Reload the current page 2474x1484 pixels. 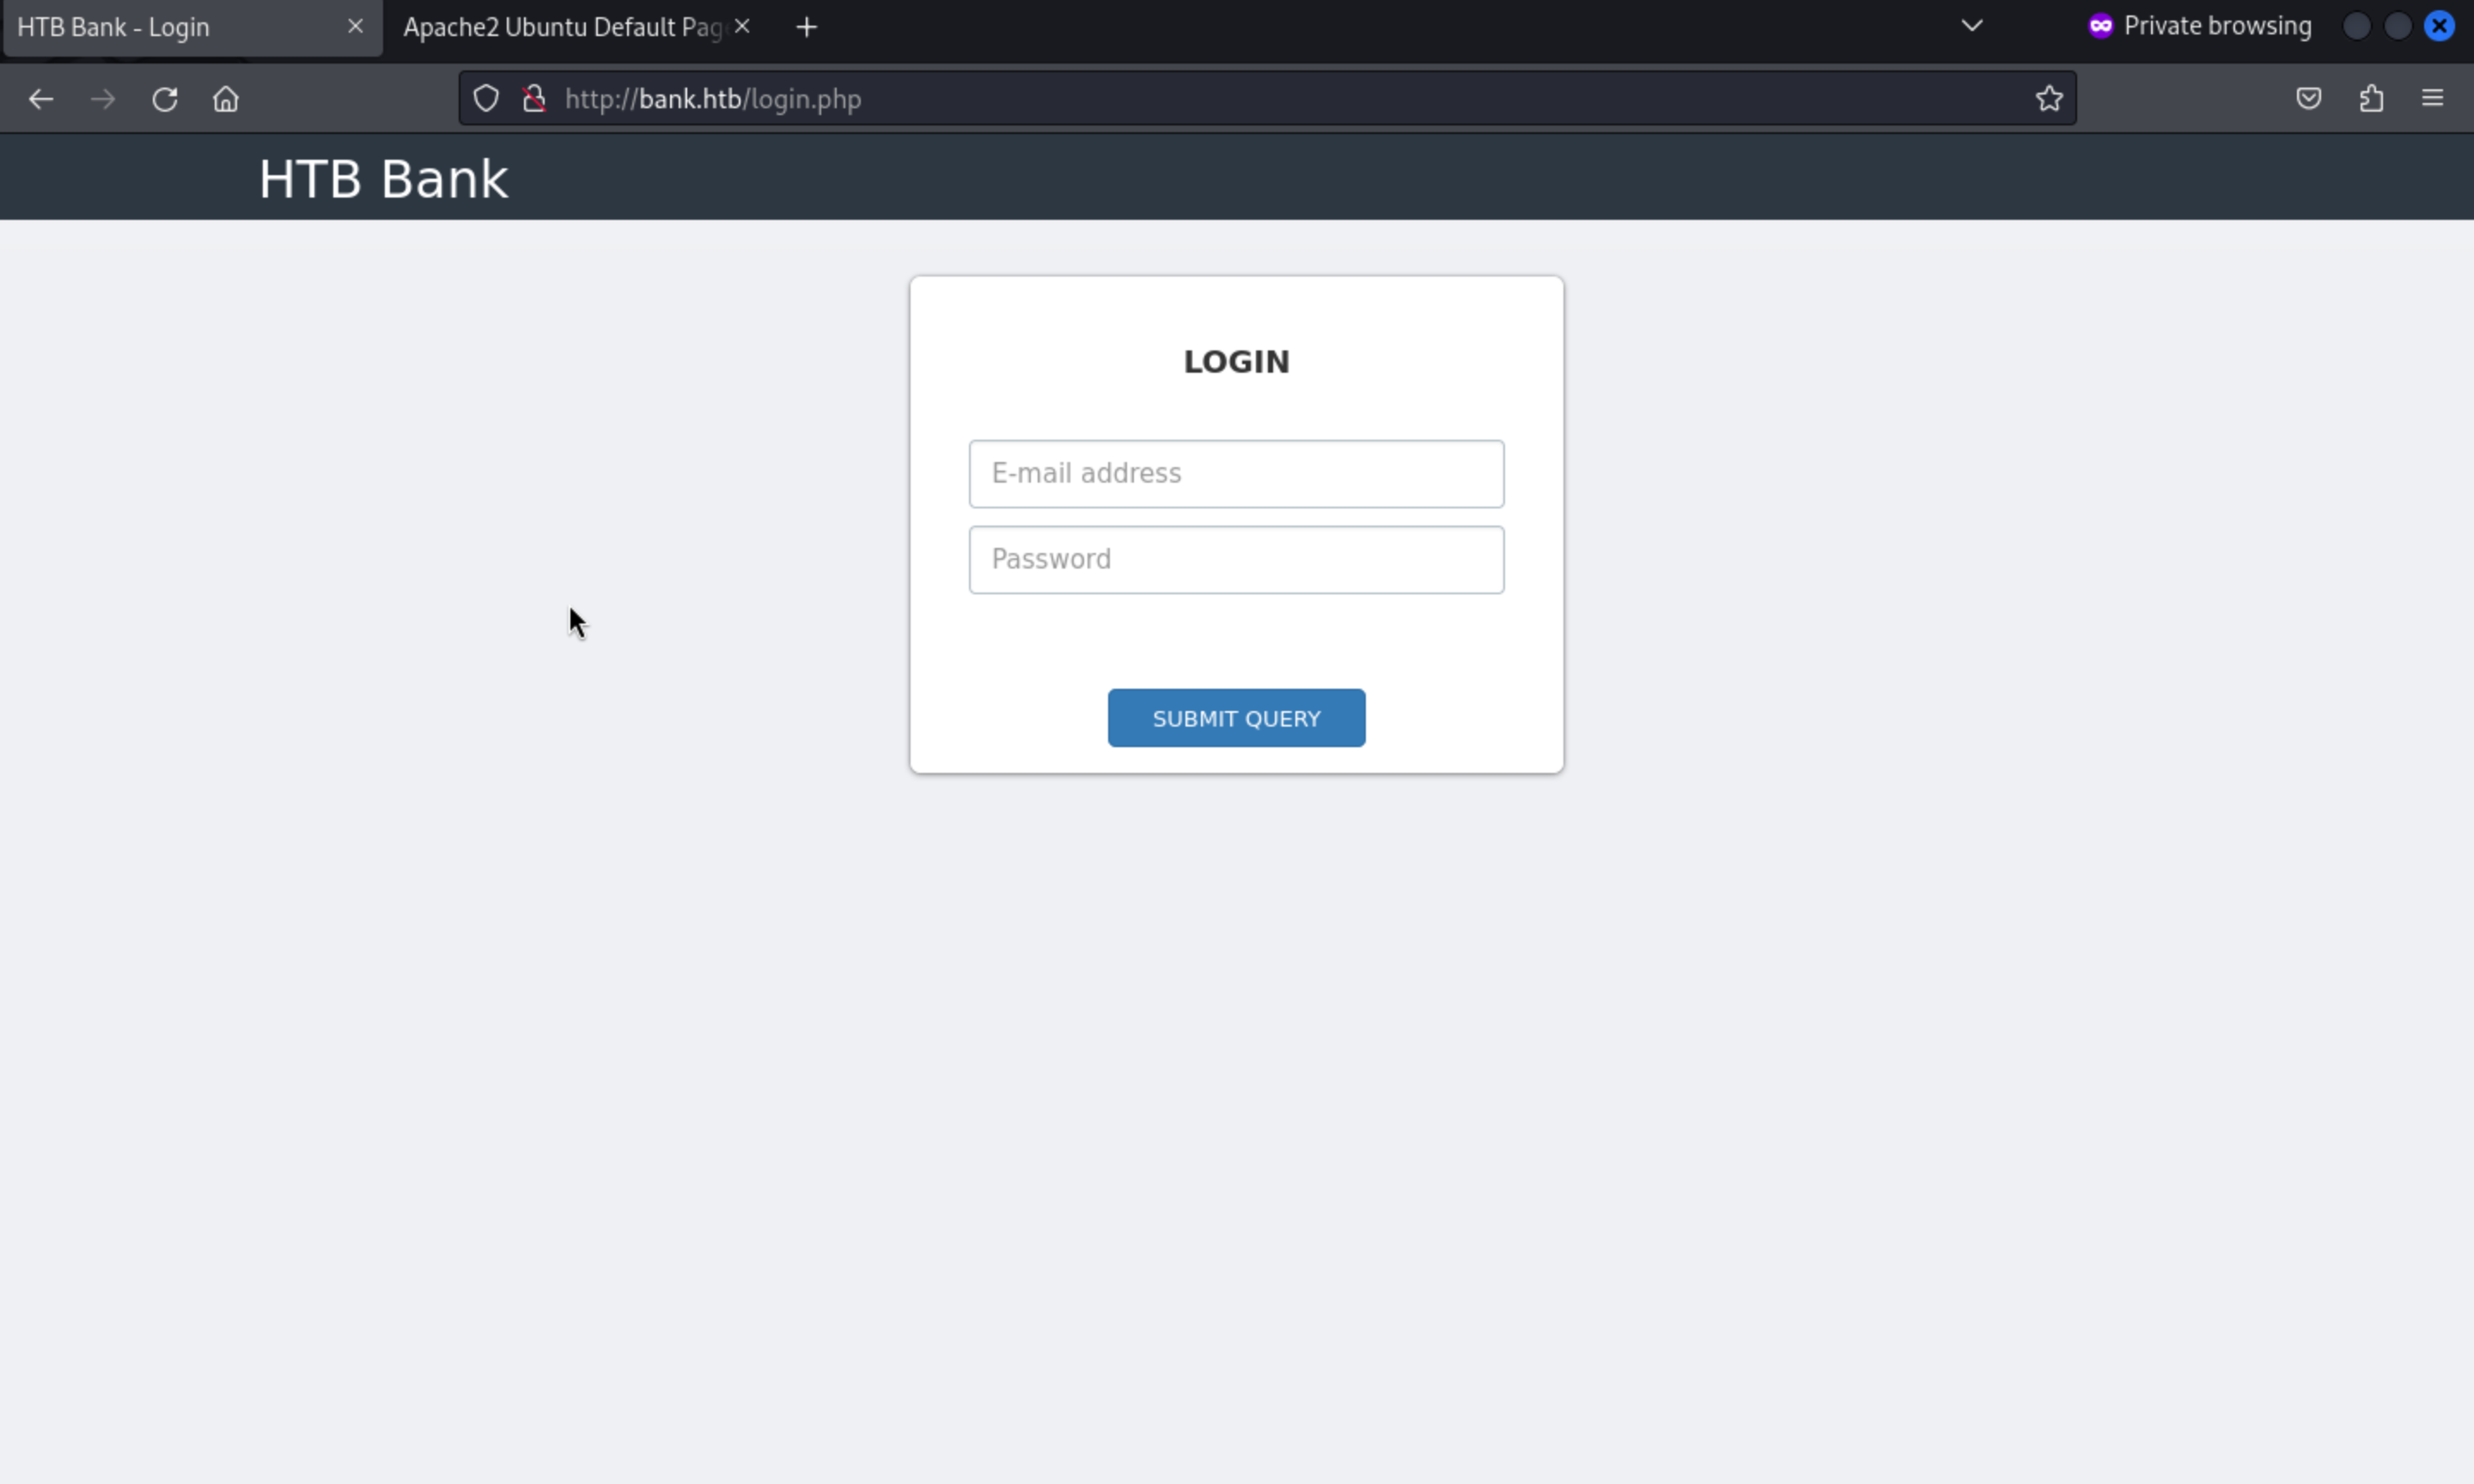(165, 99)
